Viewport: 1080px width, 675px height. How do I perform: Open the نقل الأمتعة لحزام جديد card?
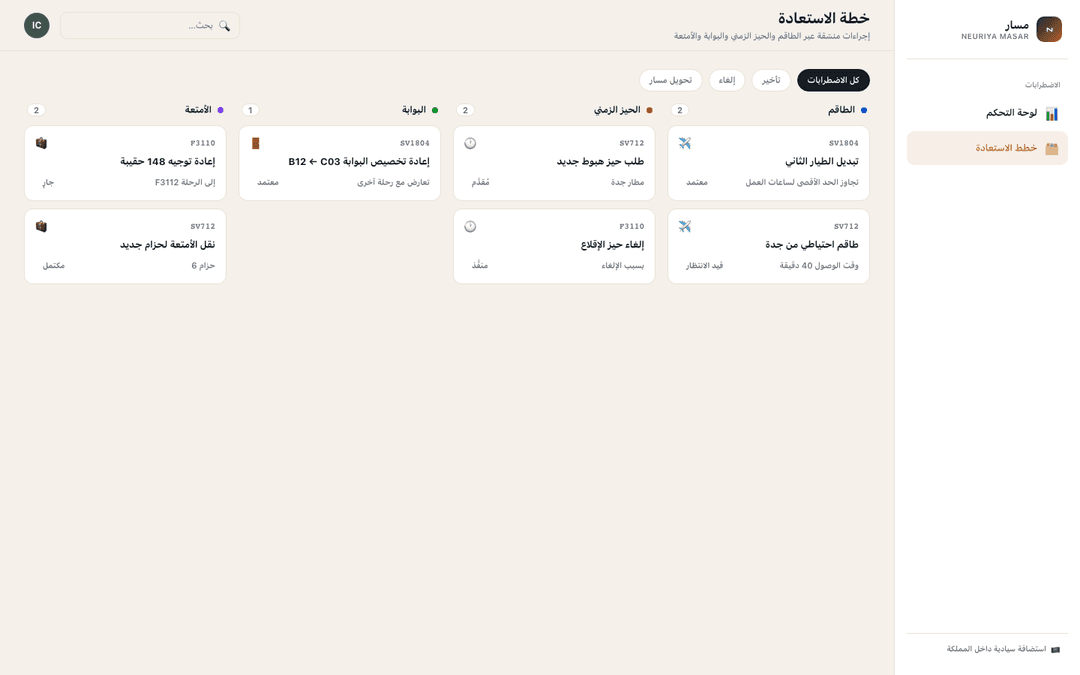click(x=125, y=247)
